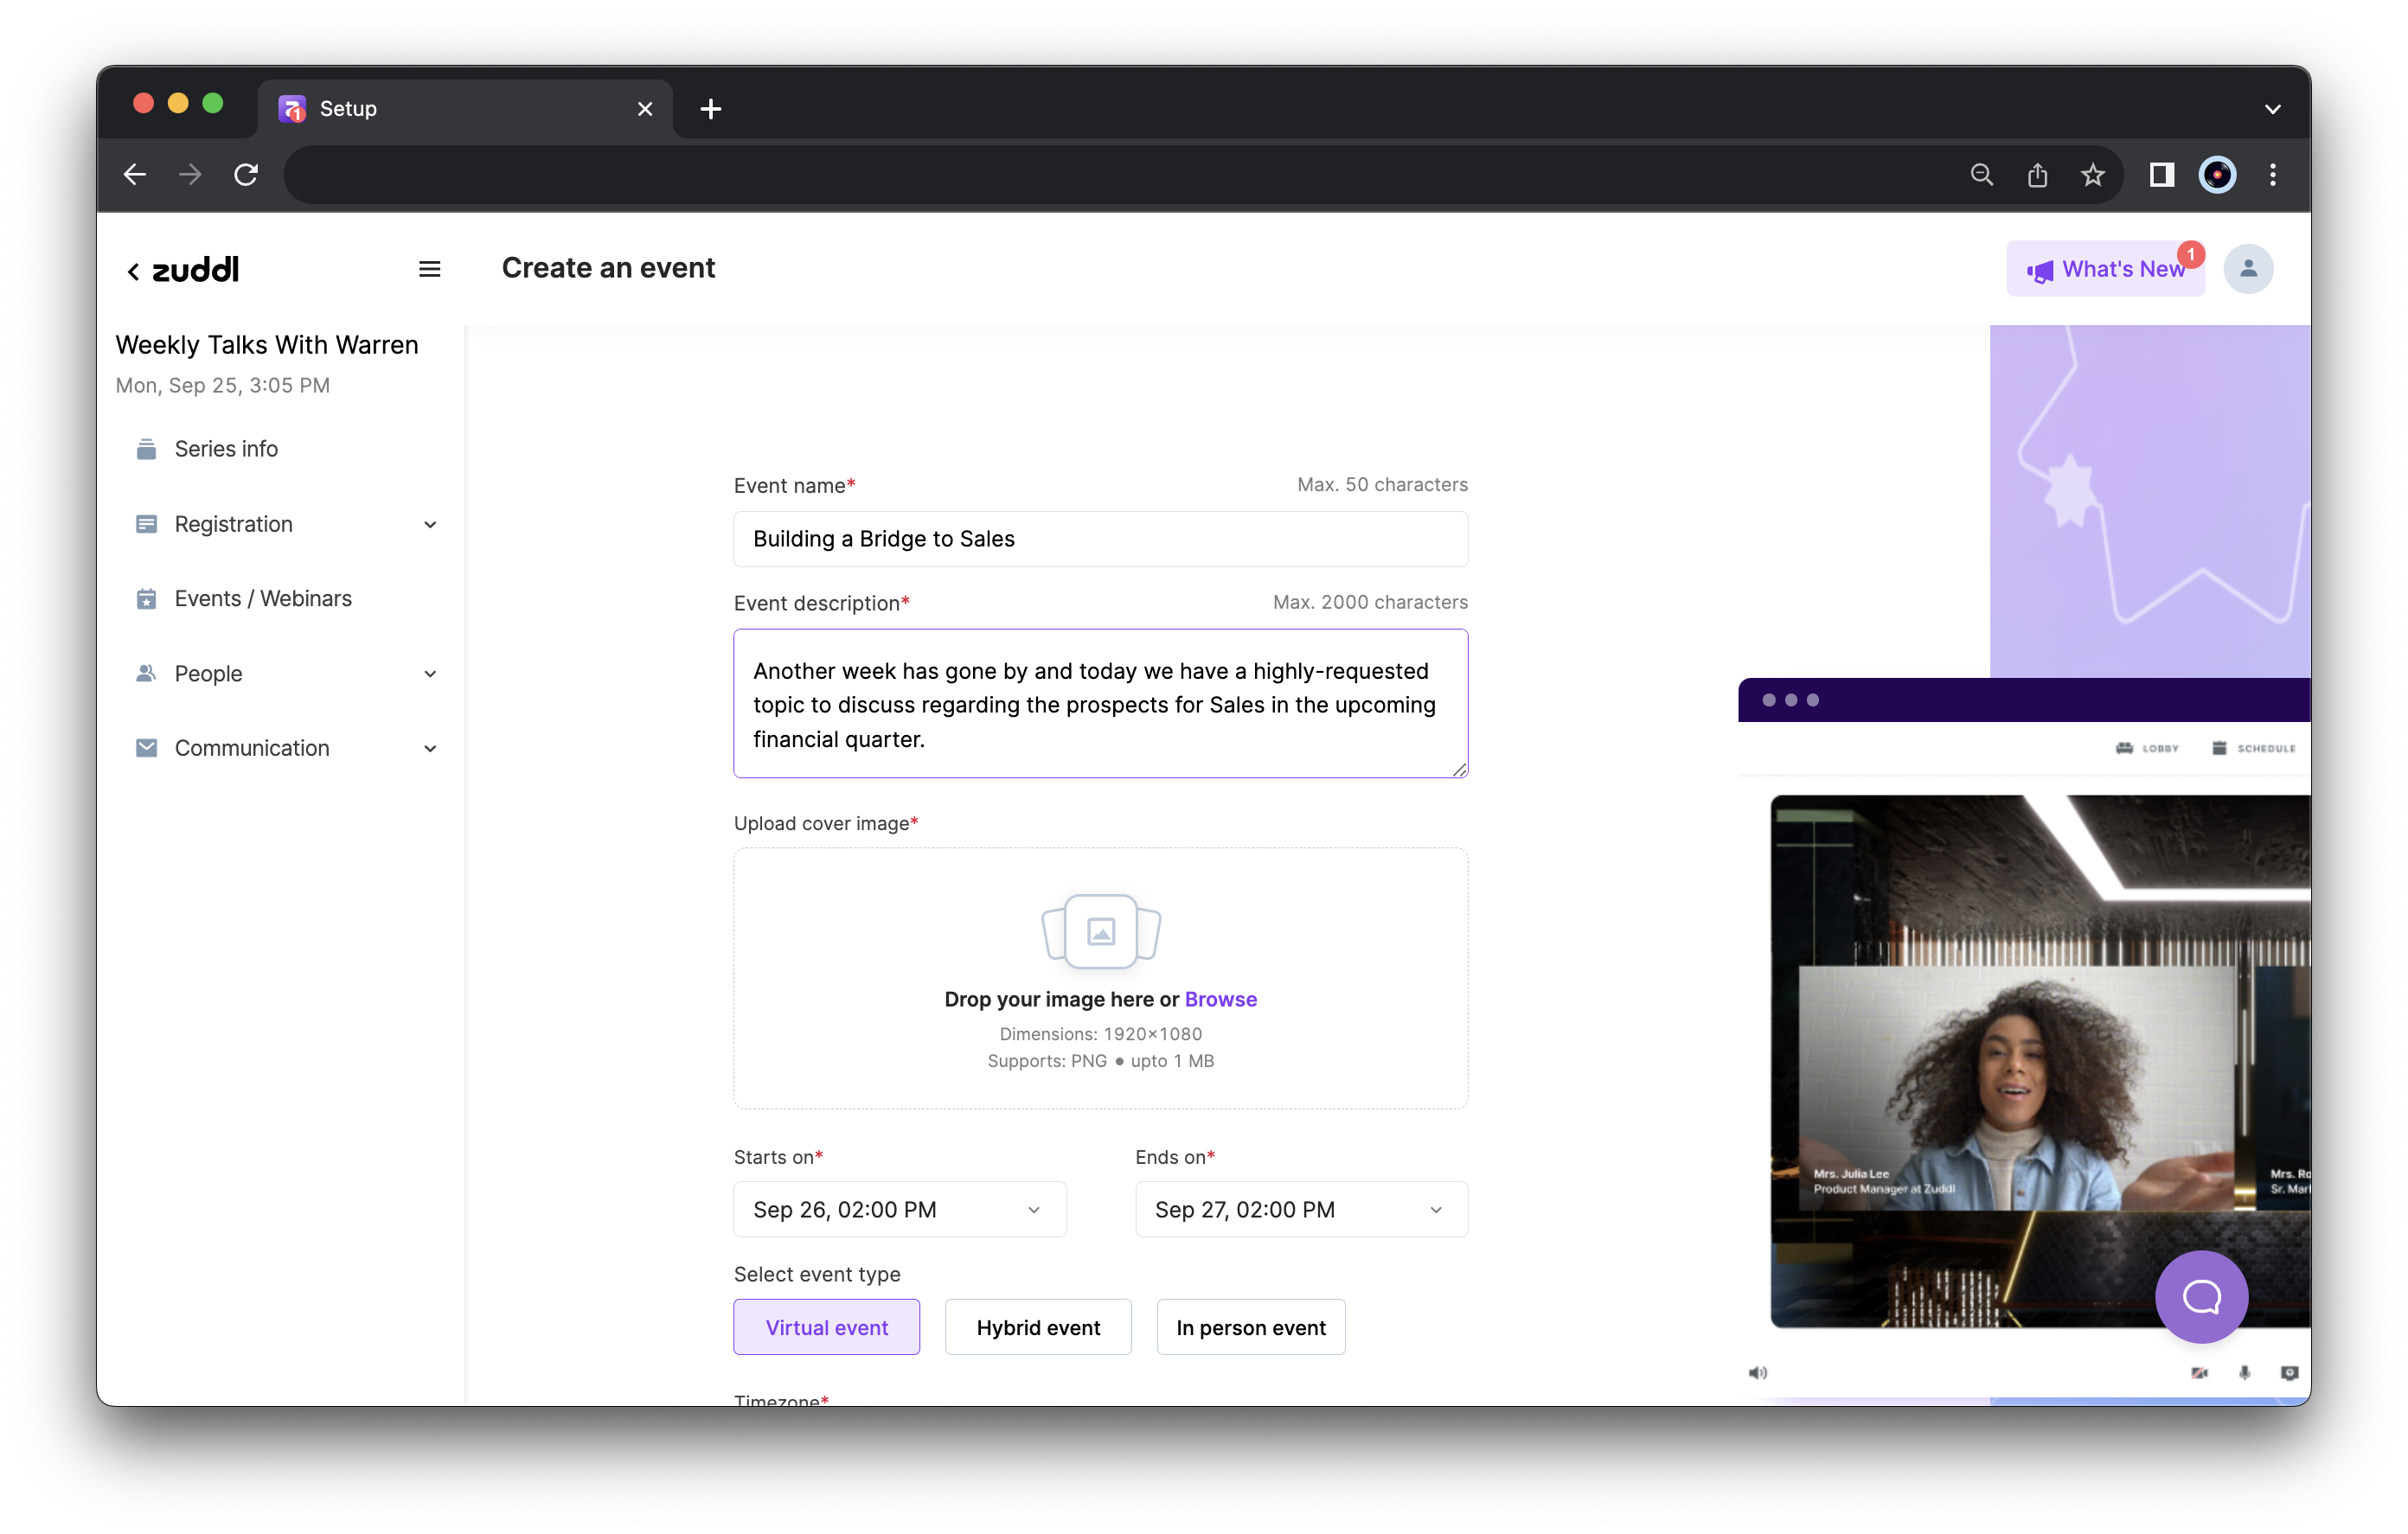This screenshot has width=2408, height=1534.
Task: Open the Starts on date dropdown
Action: click(x=900, y=1209)
